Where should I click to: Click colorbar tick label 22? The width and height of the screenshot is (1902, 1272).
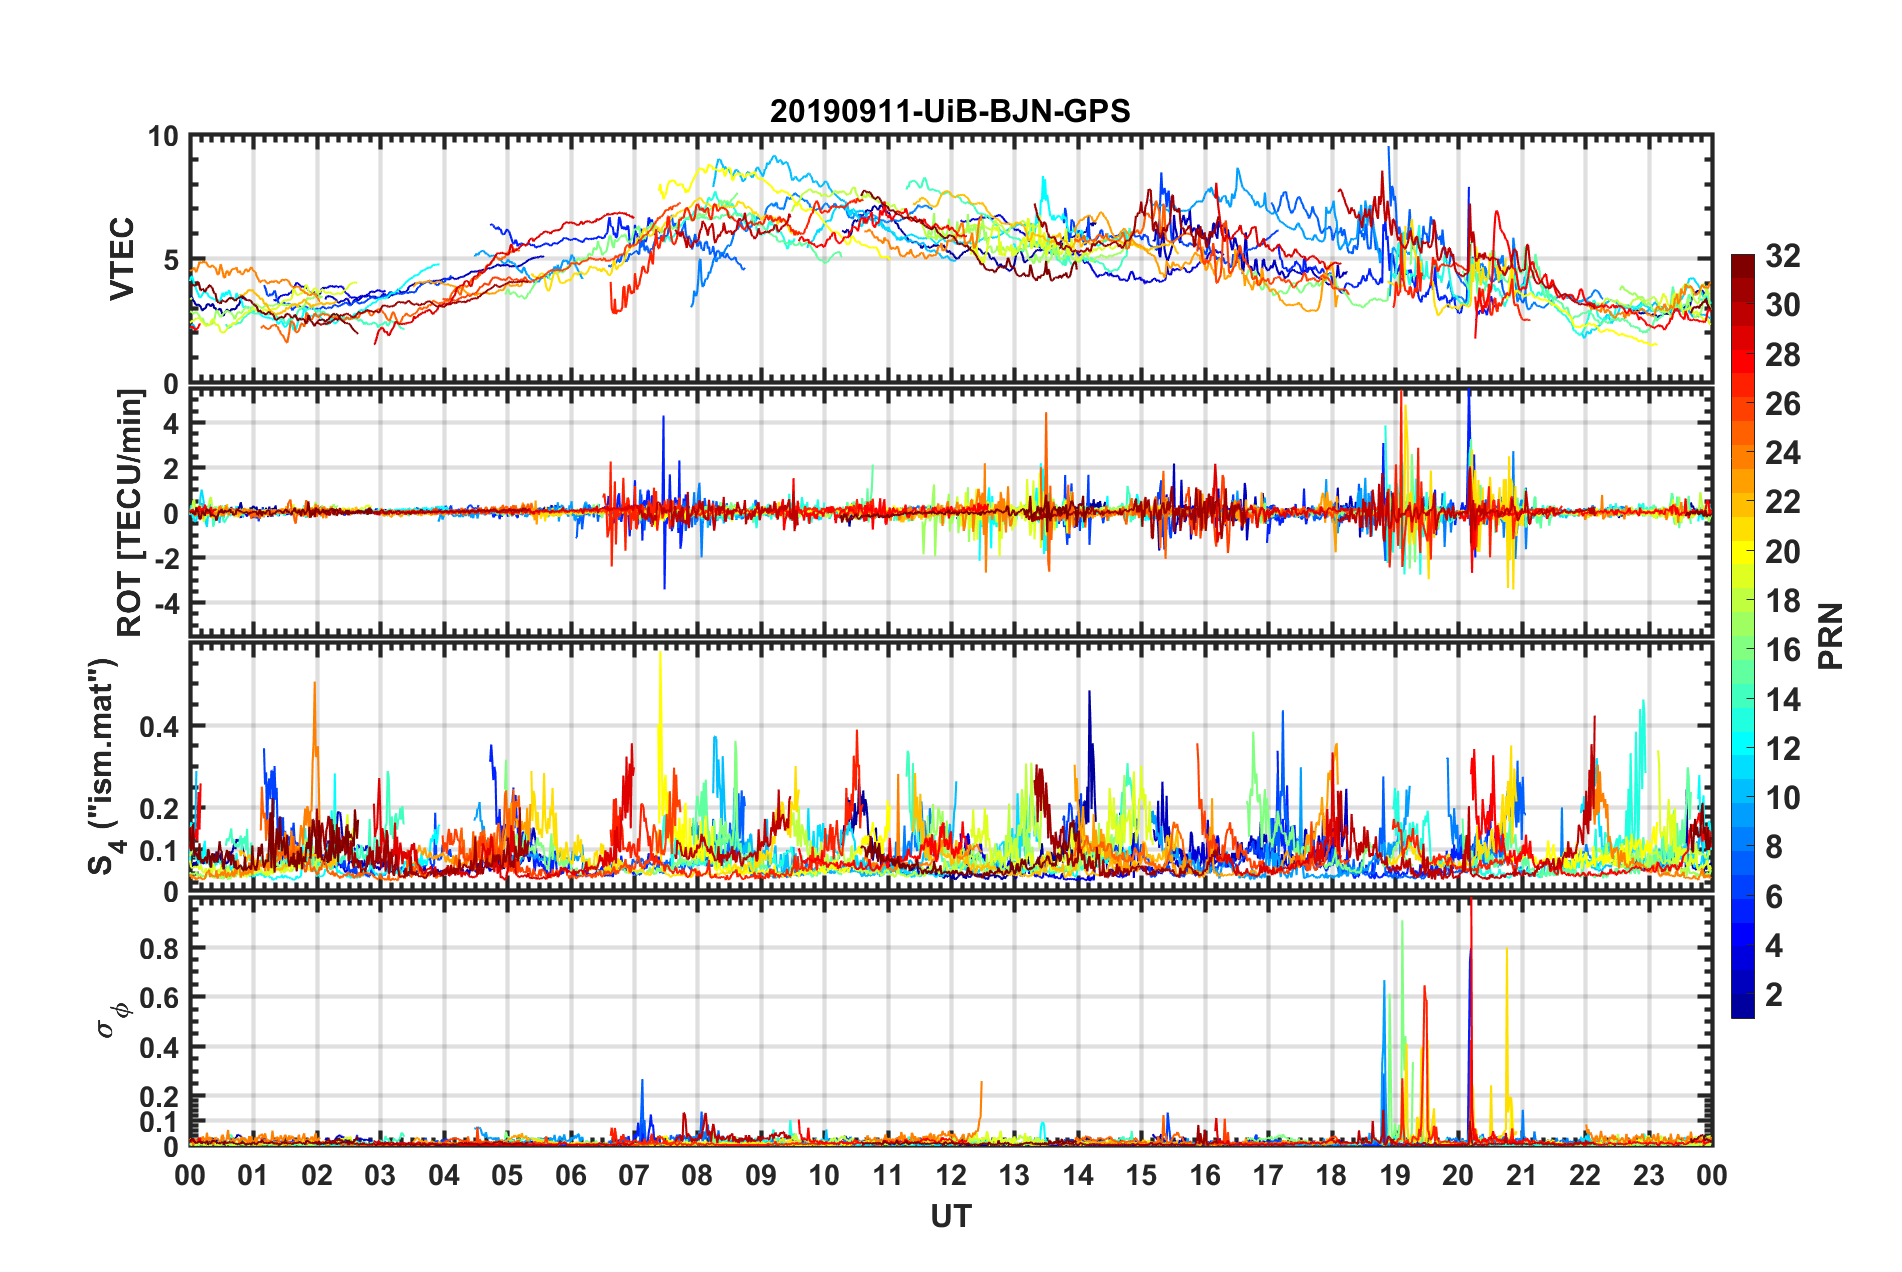(1783, 502)
